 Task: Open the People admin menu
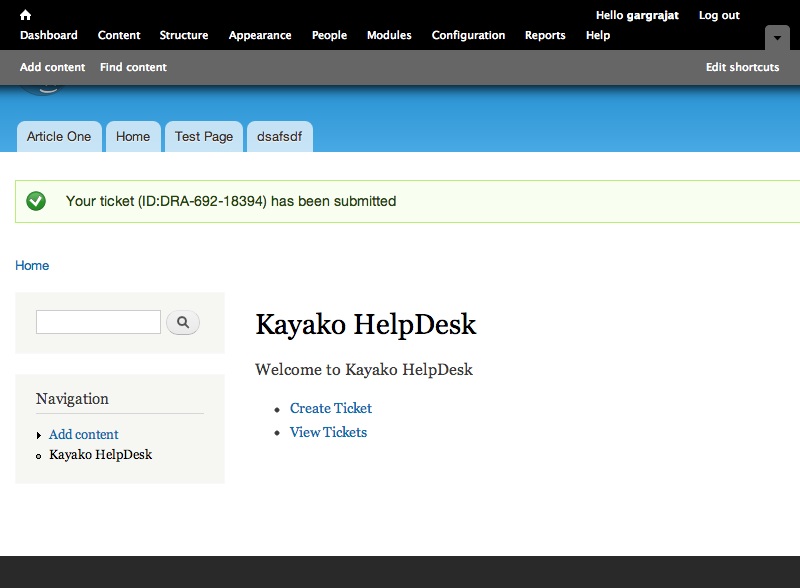(329, 35)
